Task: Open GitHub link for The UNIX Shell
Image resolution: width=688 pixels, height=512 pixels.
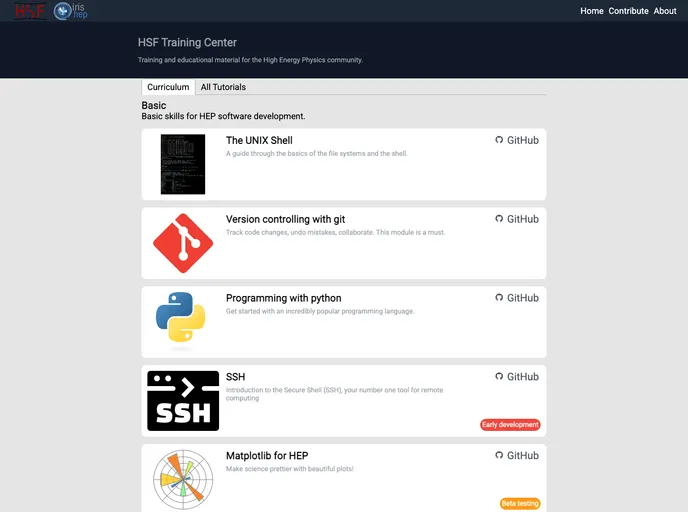Action: coord(517,141)
